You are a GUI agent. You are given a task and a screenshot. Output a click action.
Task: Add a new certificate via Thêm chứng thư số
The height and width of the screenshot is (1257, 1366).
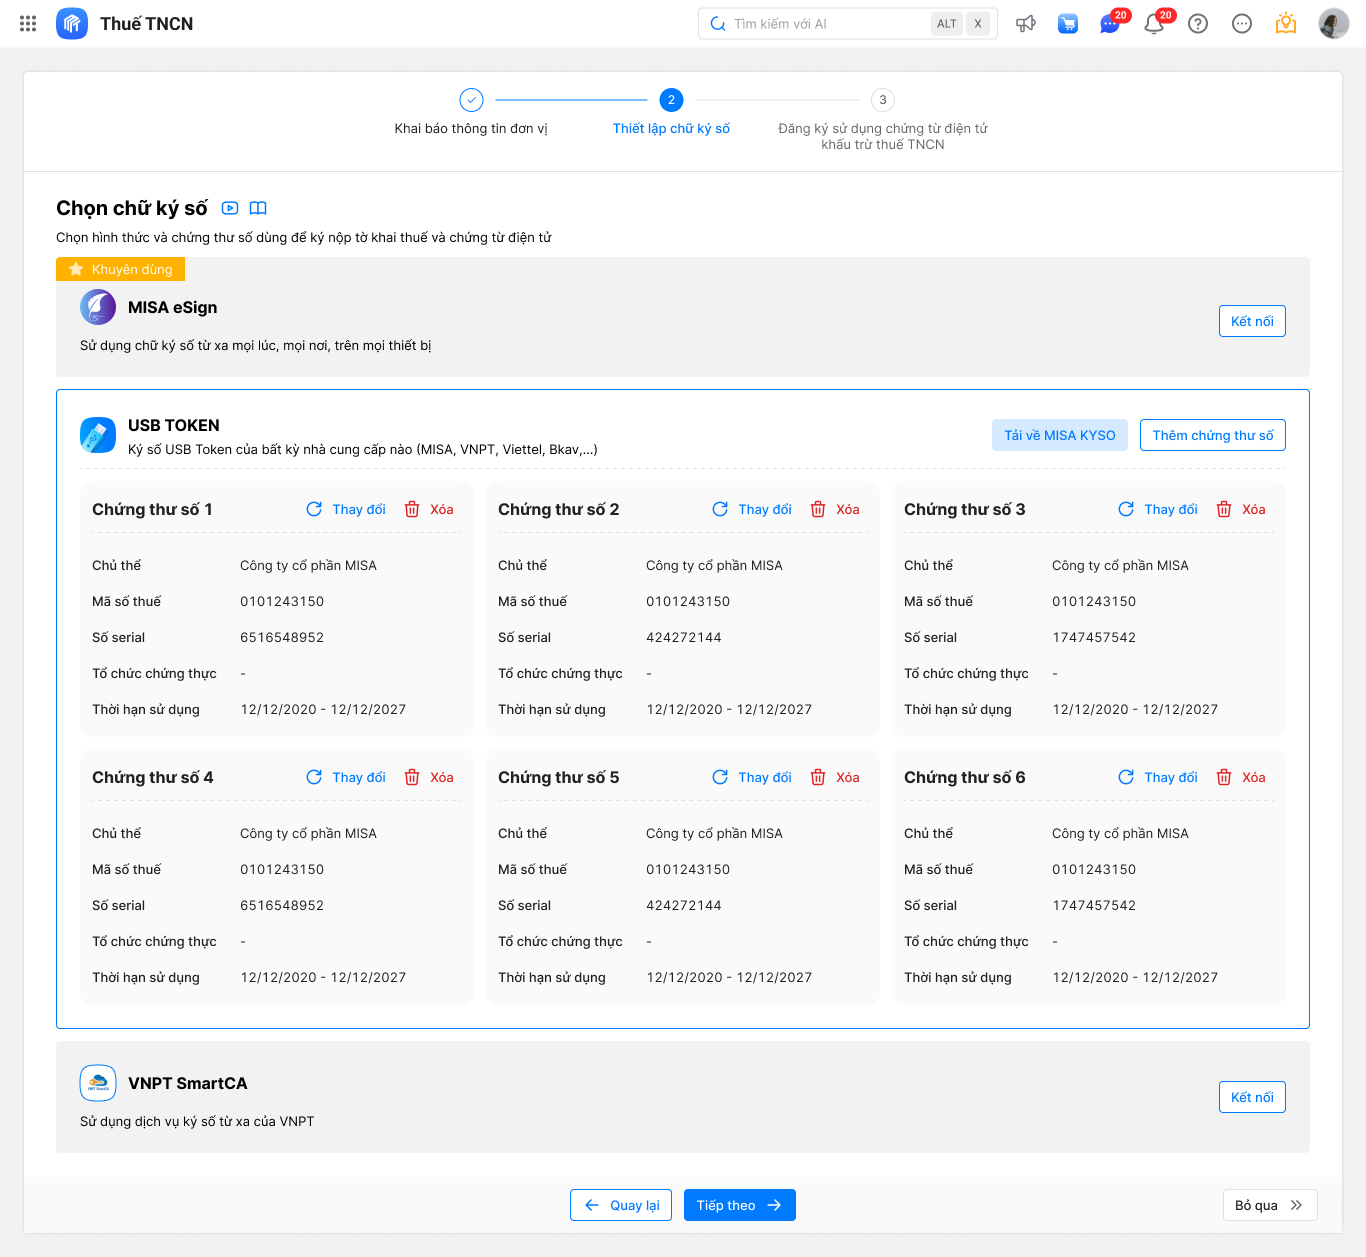click(1213, 435)
